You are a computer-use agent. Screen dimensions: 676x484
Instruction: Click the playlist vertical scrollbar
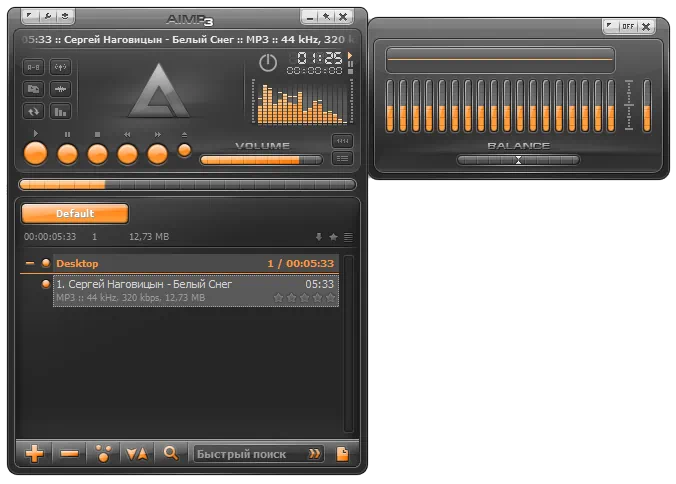tap(349, 343)
